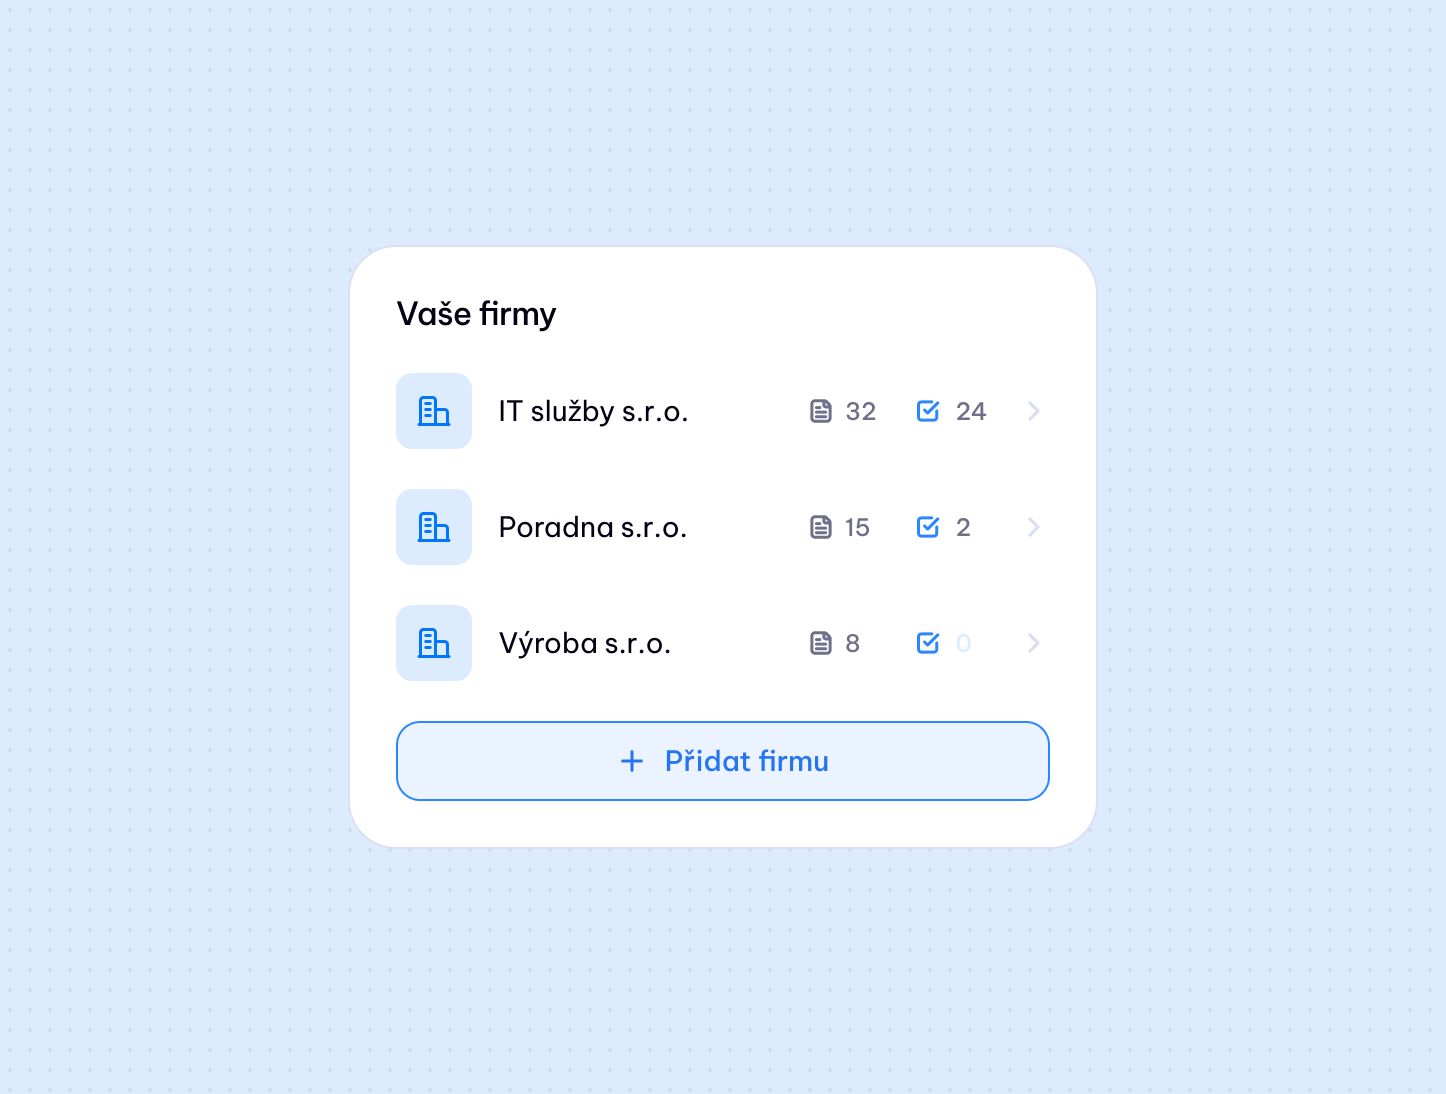
Task: Click the Vaše firmy heading
Action: click(476, 314)
